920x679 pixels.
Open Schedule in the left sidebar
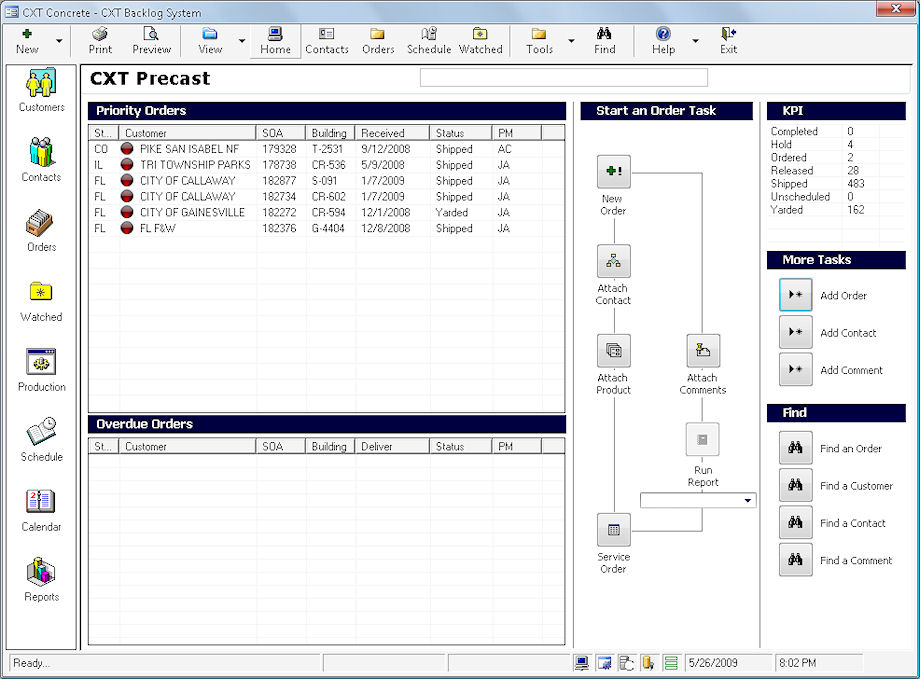[x=41, y=440]
